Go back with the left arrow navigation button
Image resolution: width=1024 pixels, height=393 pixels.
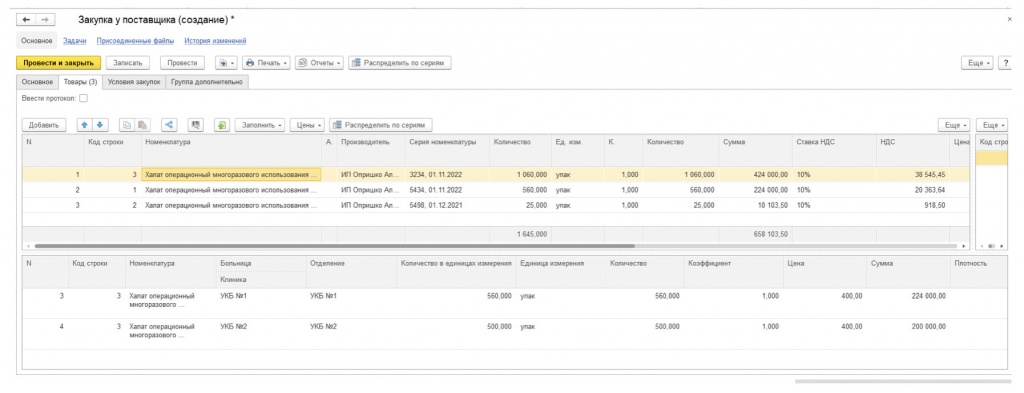26,20
